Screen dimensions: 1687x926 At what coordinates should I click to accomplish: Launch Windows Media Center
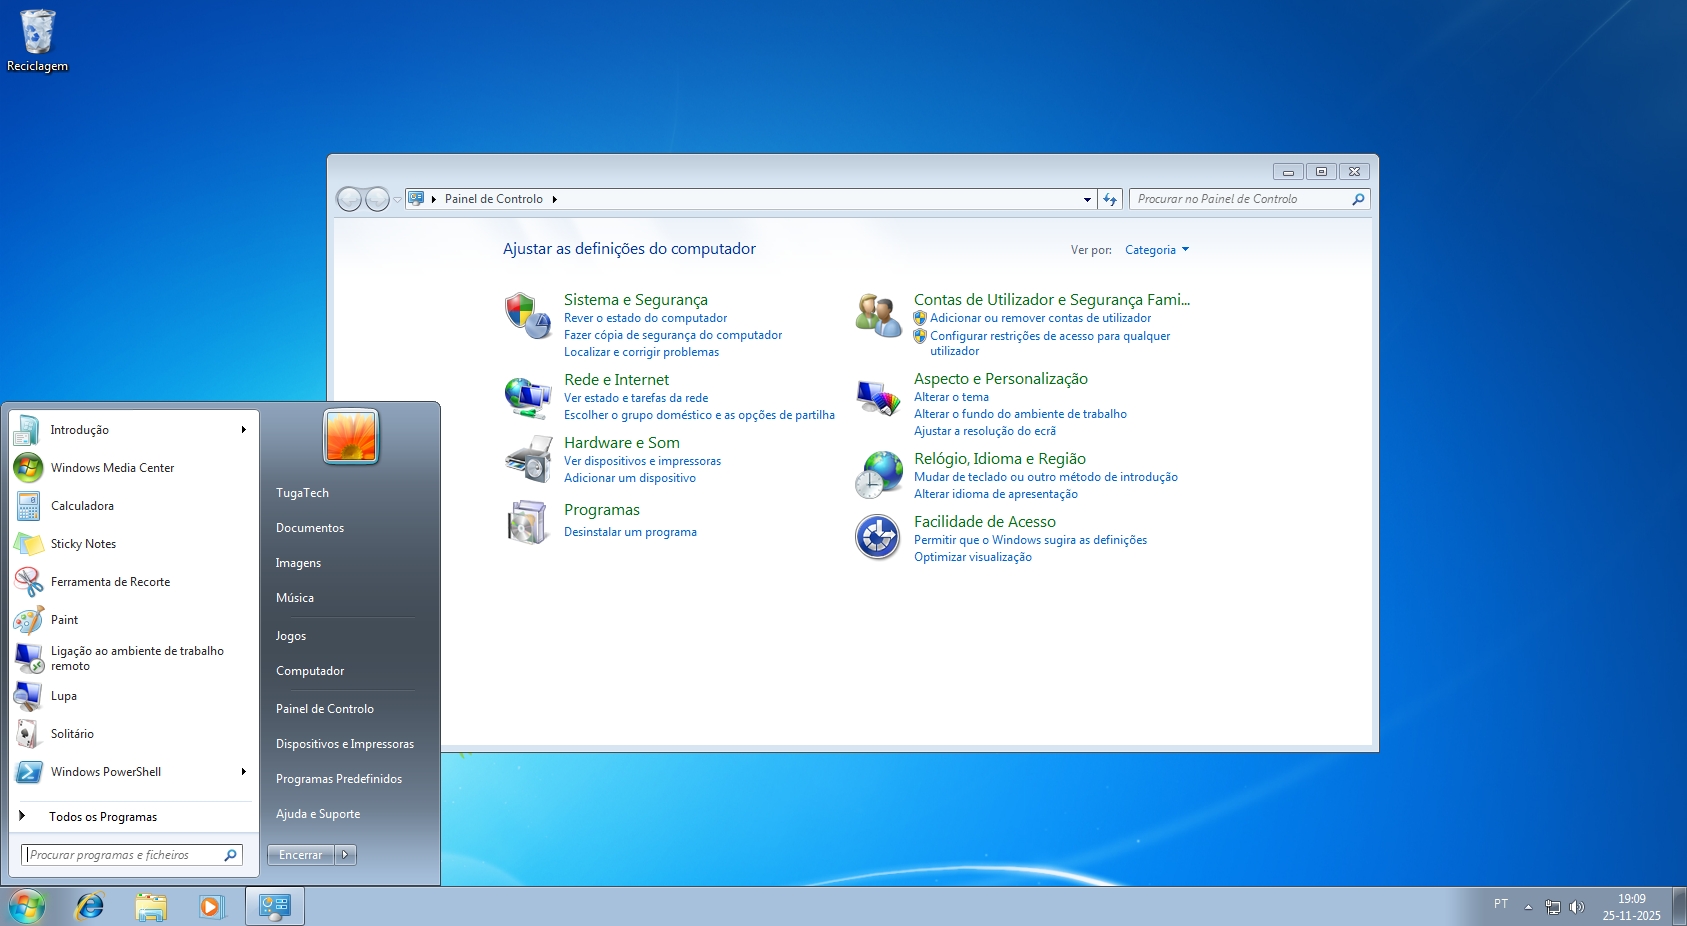112,467
